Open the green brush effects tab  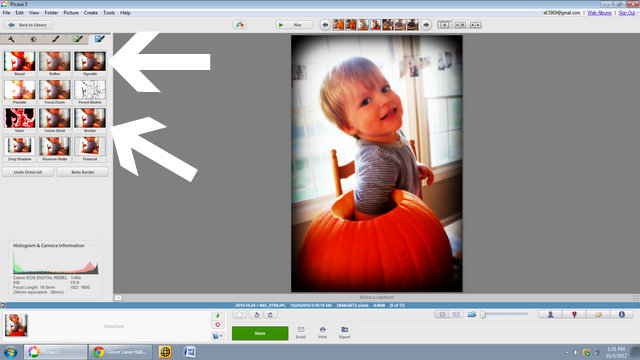pyautogui.click(x=78, y=39)
